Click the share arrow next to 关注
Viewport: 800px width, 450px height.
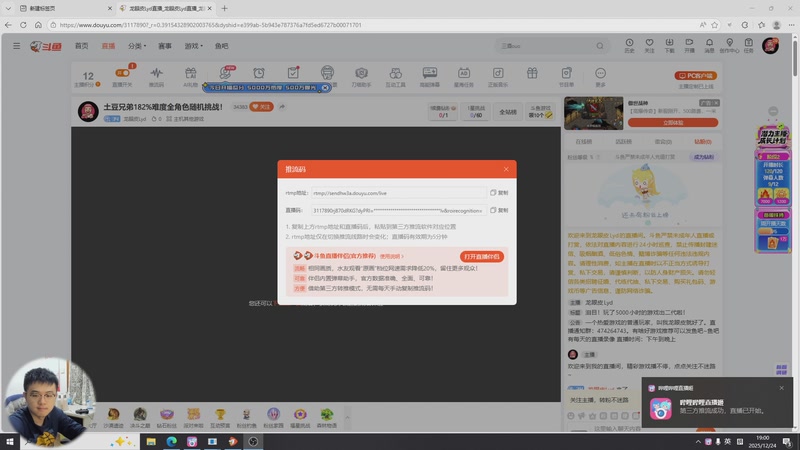click(x=282, y=107)
